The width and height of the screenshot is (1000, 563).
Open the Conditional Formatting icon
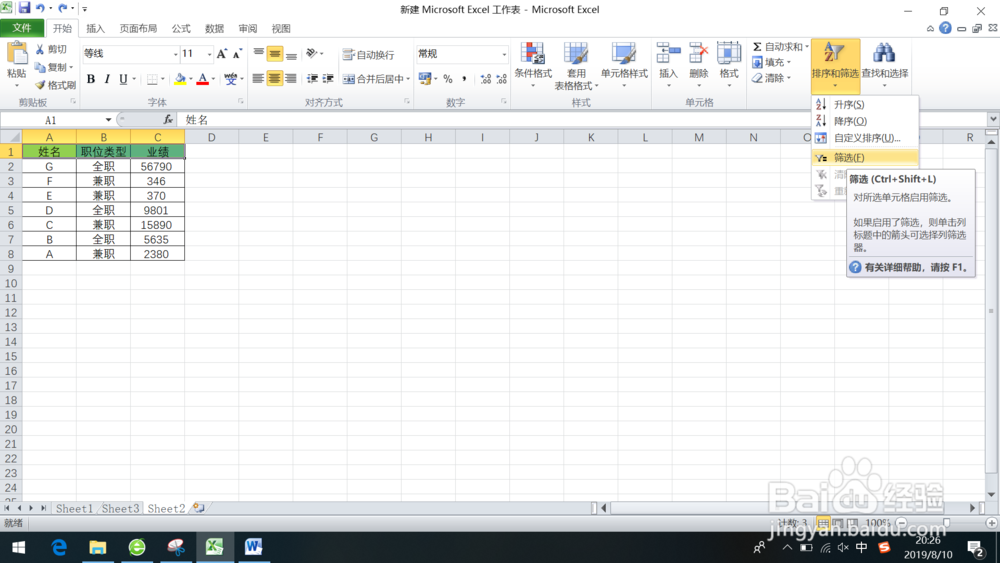(533, 54)
